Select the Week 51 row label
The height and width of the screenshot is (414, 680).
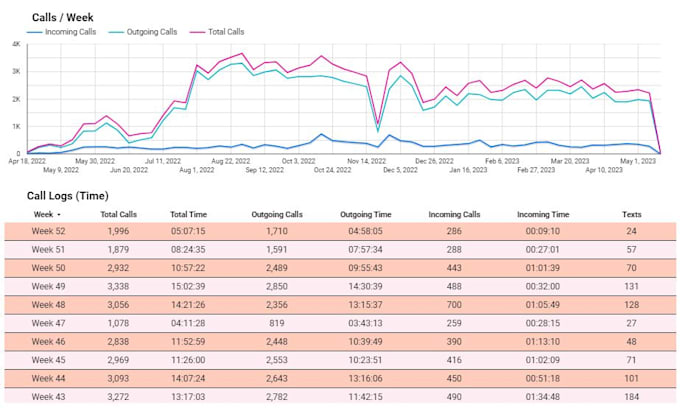pos(48,249)
